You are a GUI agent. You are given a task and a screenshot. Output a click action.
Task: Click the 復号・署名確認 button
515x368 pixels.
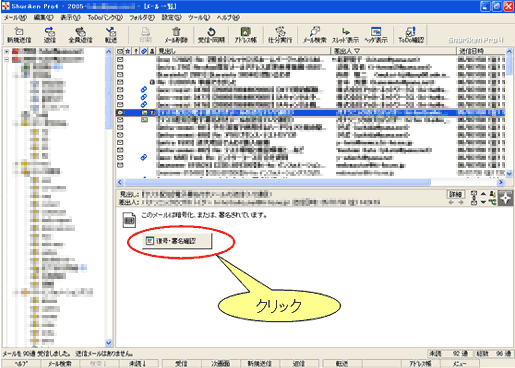click(x=177, y=241)
